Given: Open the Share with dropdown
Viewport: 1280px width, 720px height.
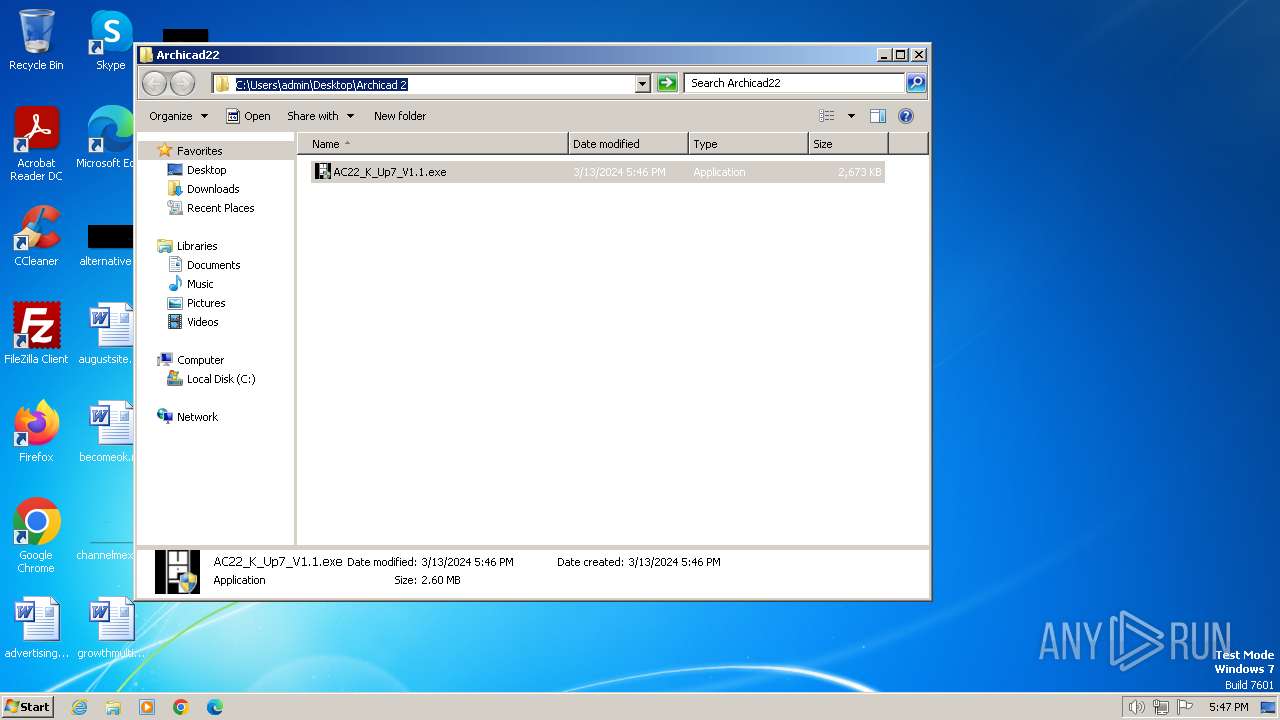Looking at the screenshot, I should pos(320,116).
